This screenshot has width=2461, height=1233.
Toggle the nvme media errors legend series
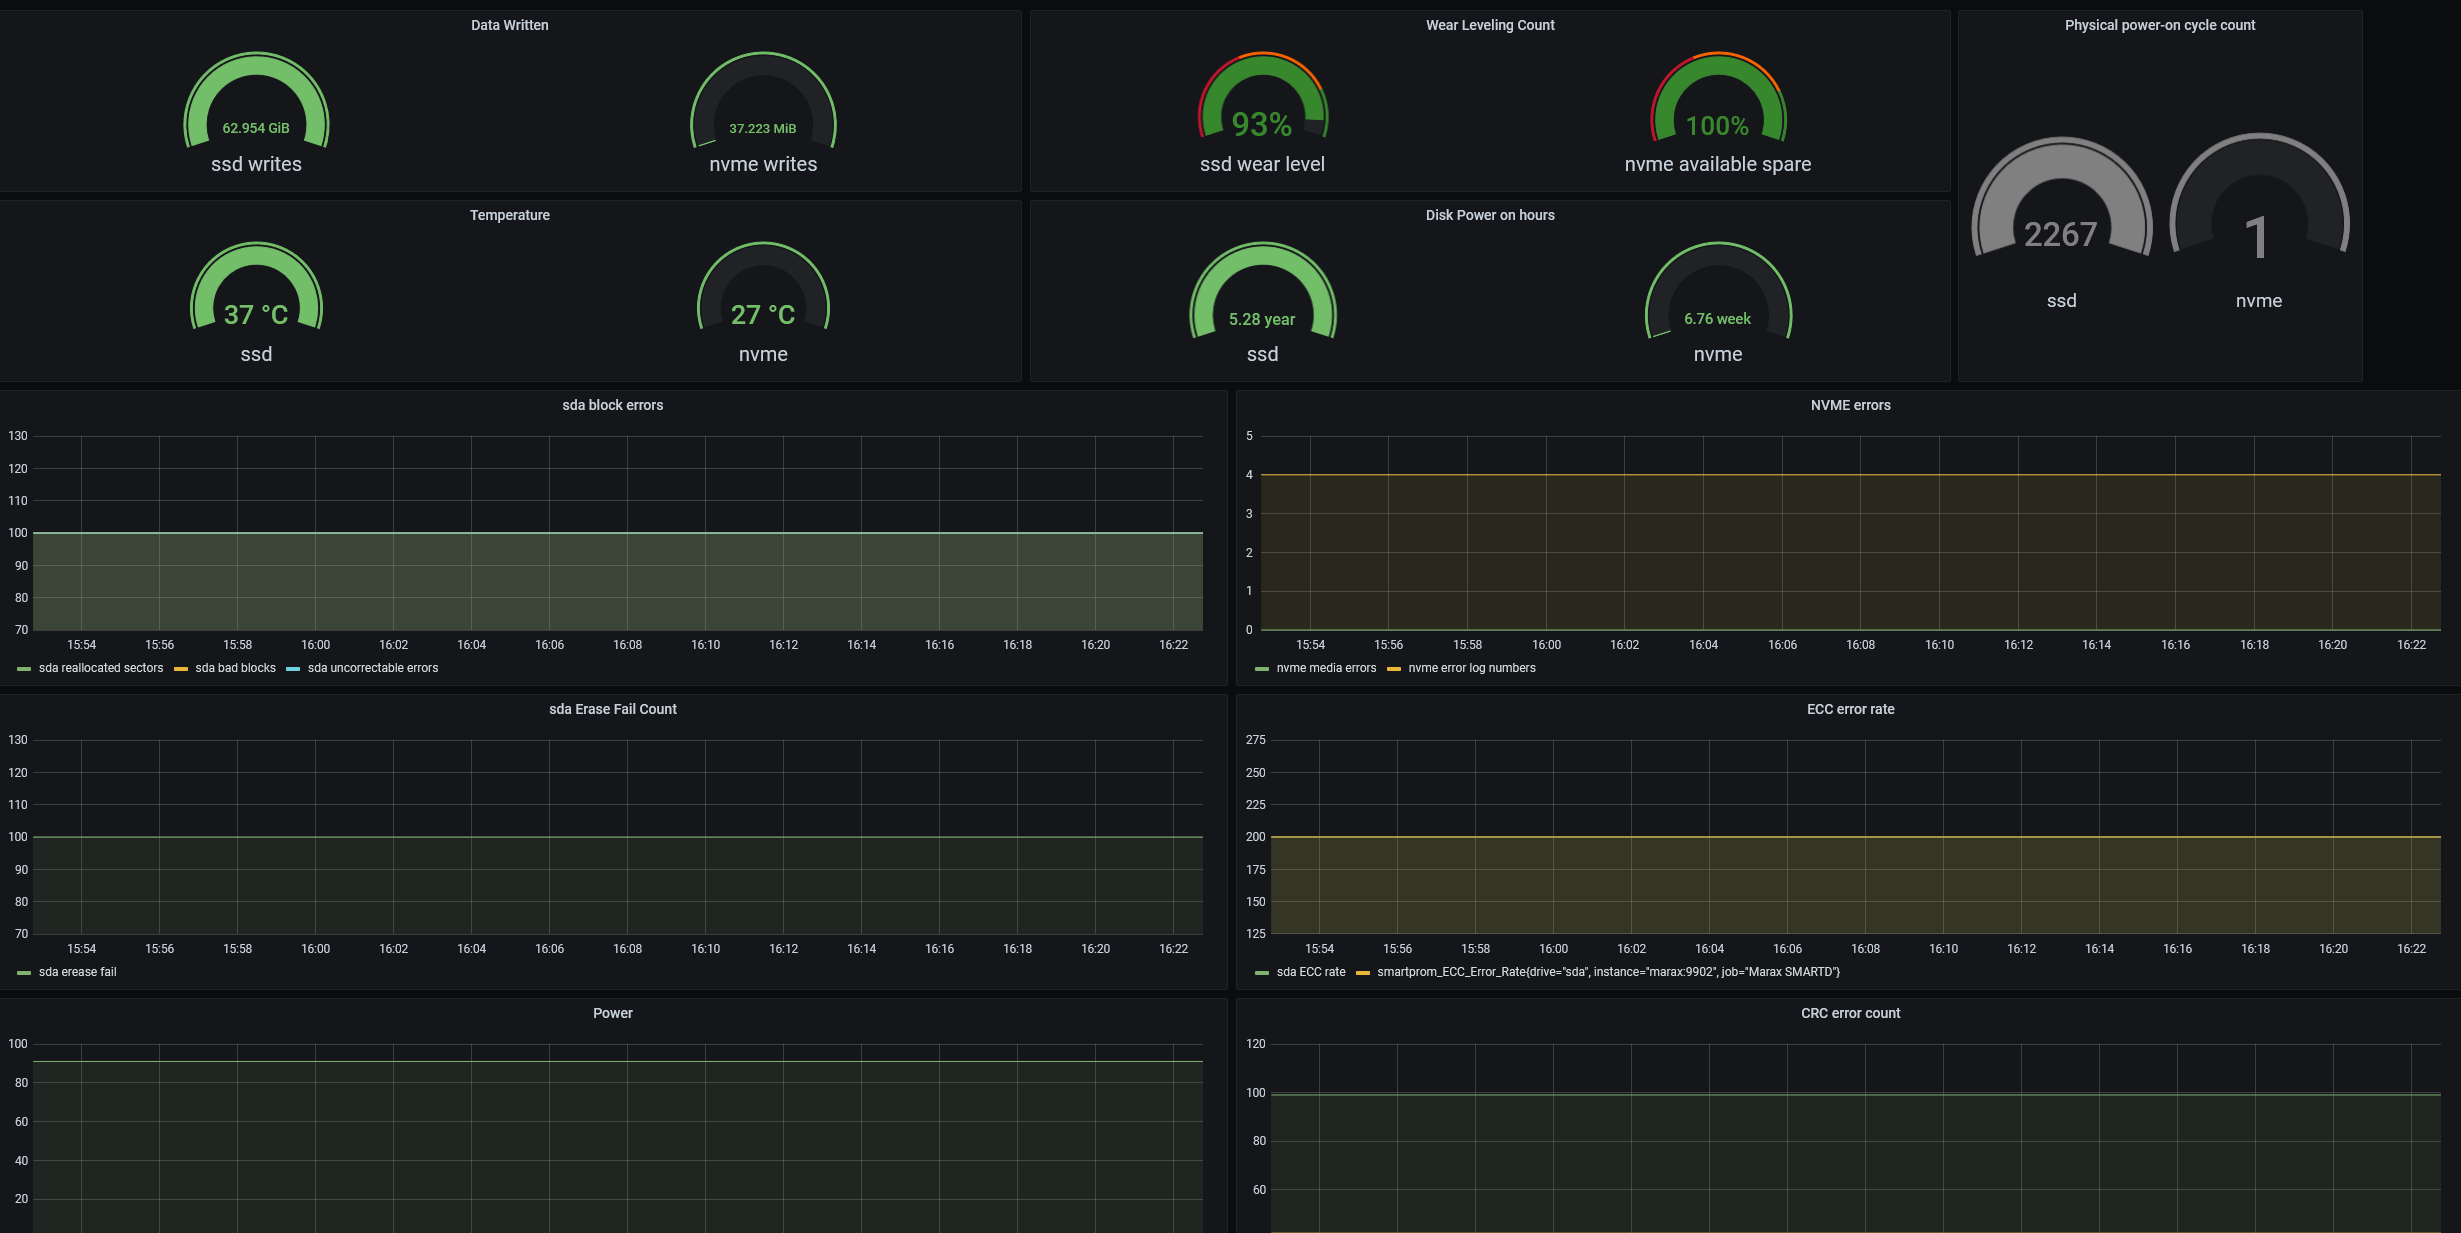(x=1325, y=668)
